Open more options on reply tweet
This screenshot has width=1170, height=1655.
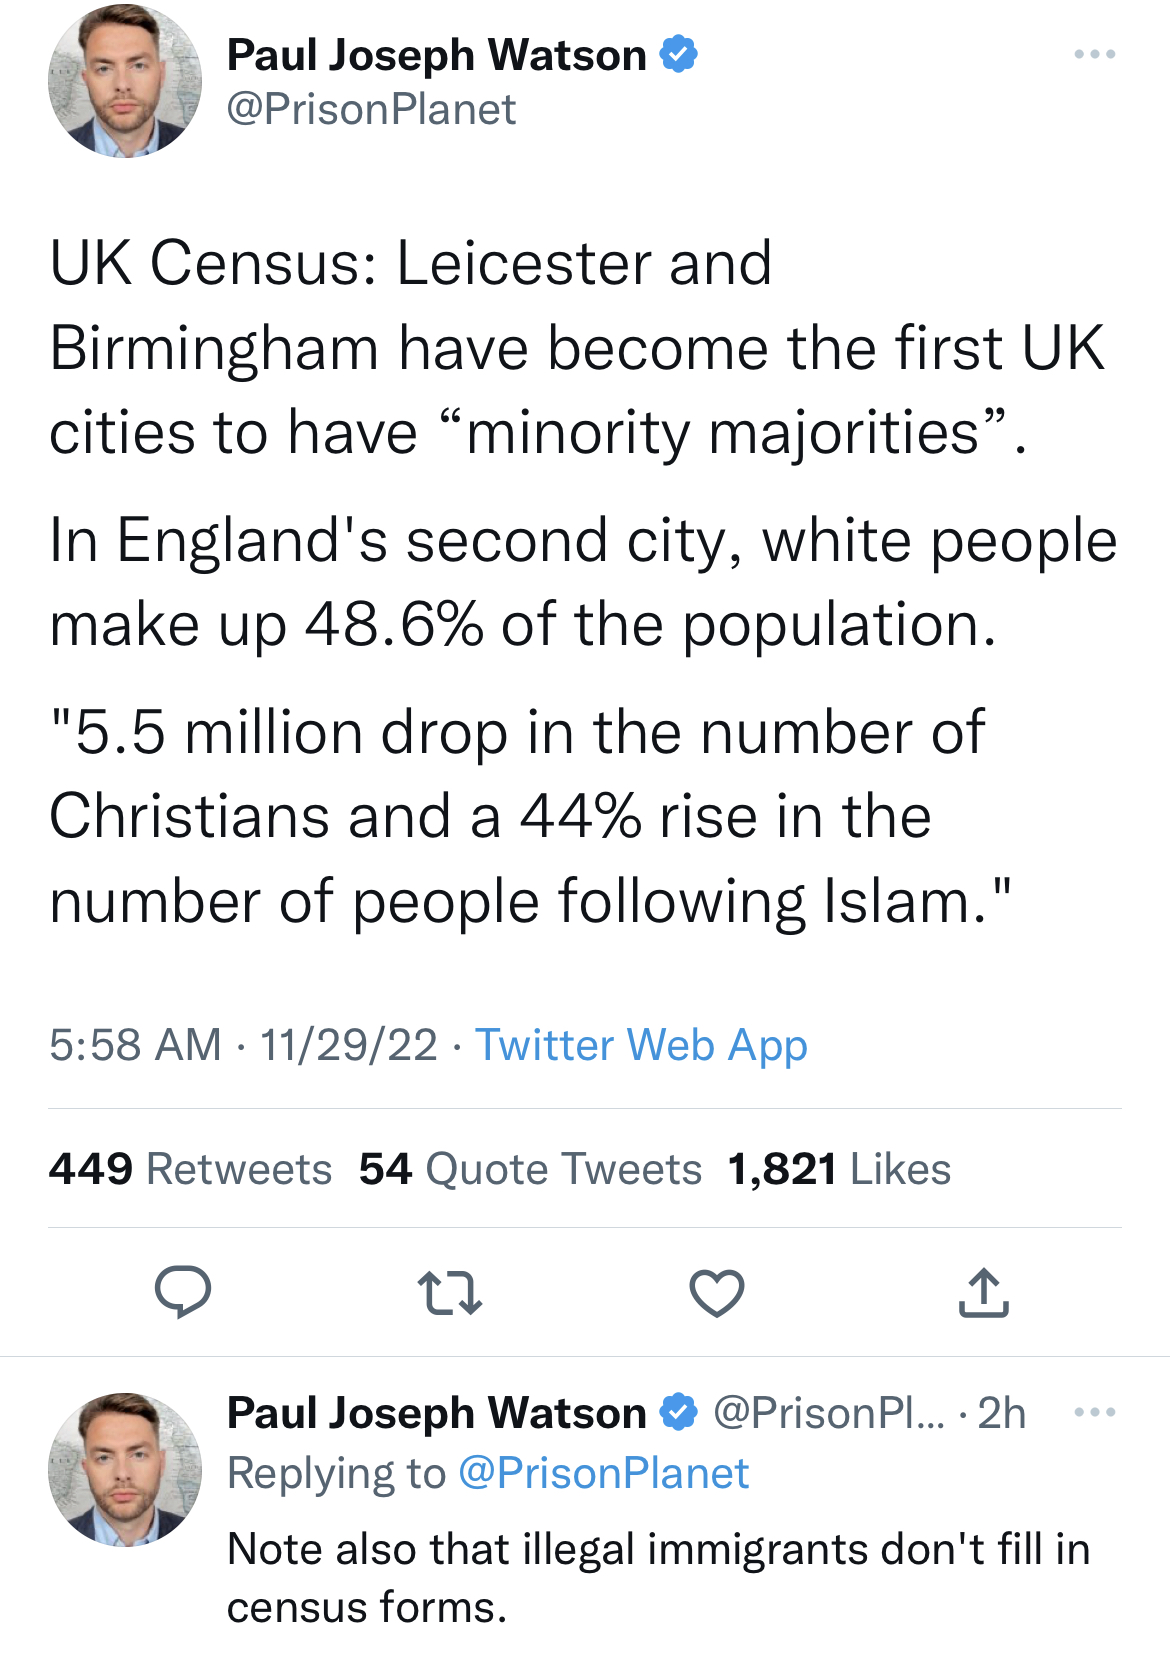(1095, 1412)
